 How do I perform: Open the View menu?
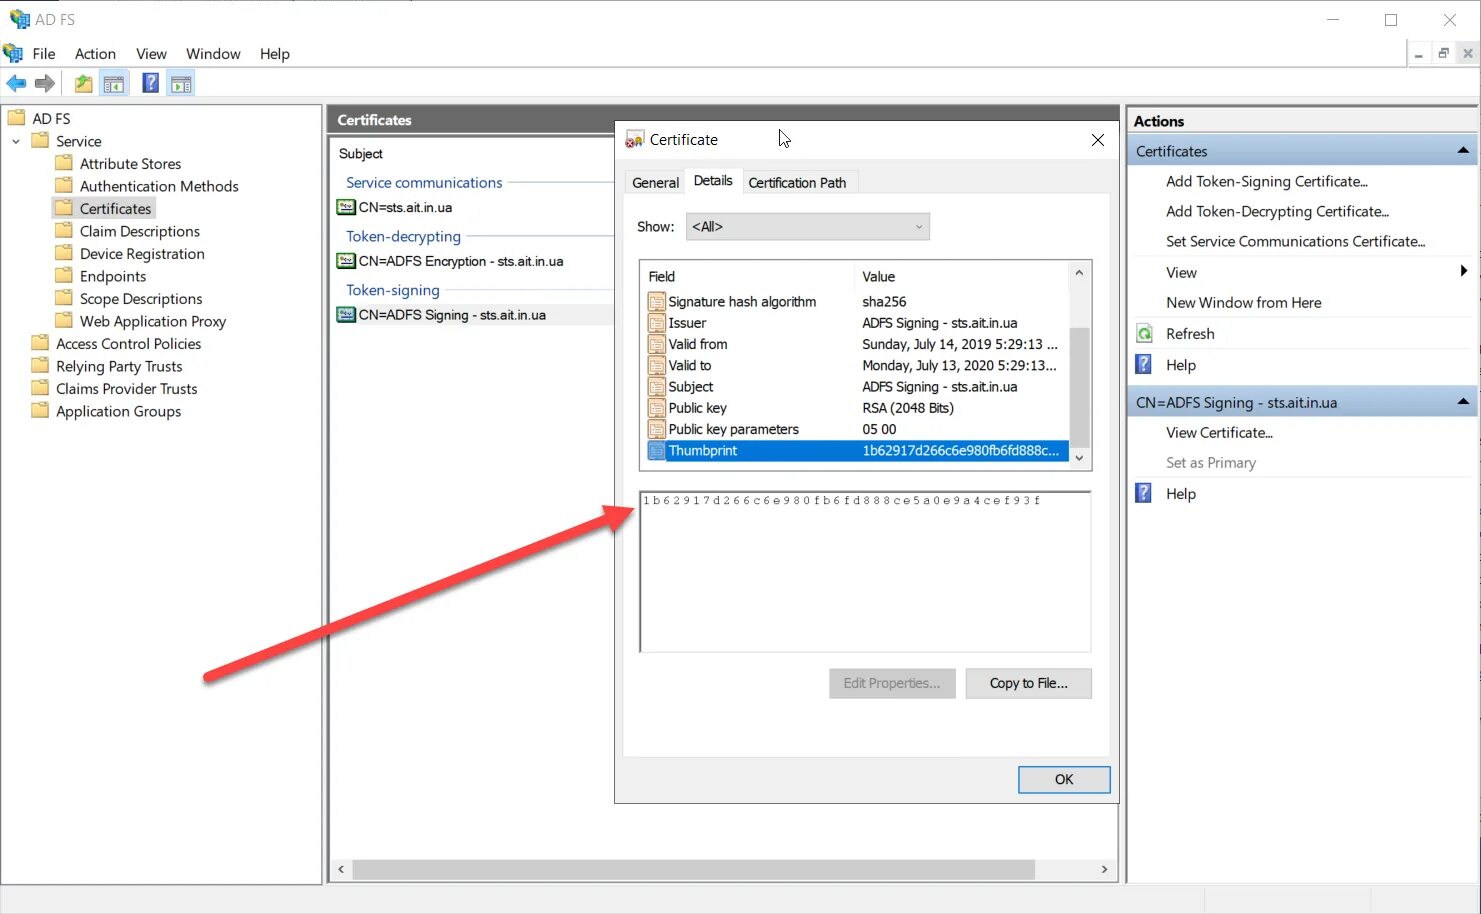point(151,54)
